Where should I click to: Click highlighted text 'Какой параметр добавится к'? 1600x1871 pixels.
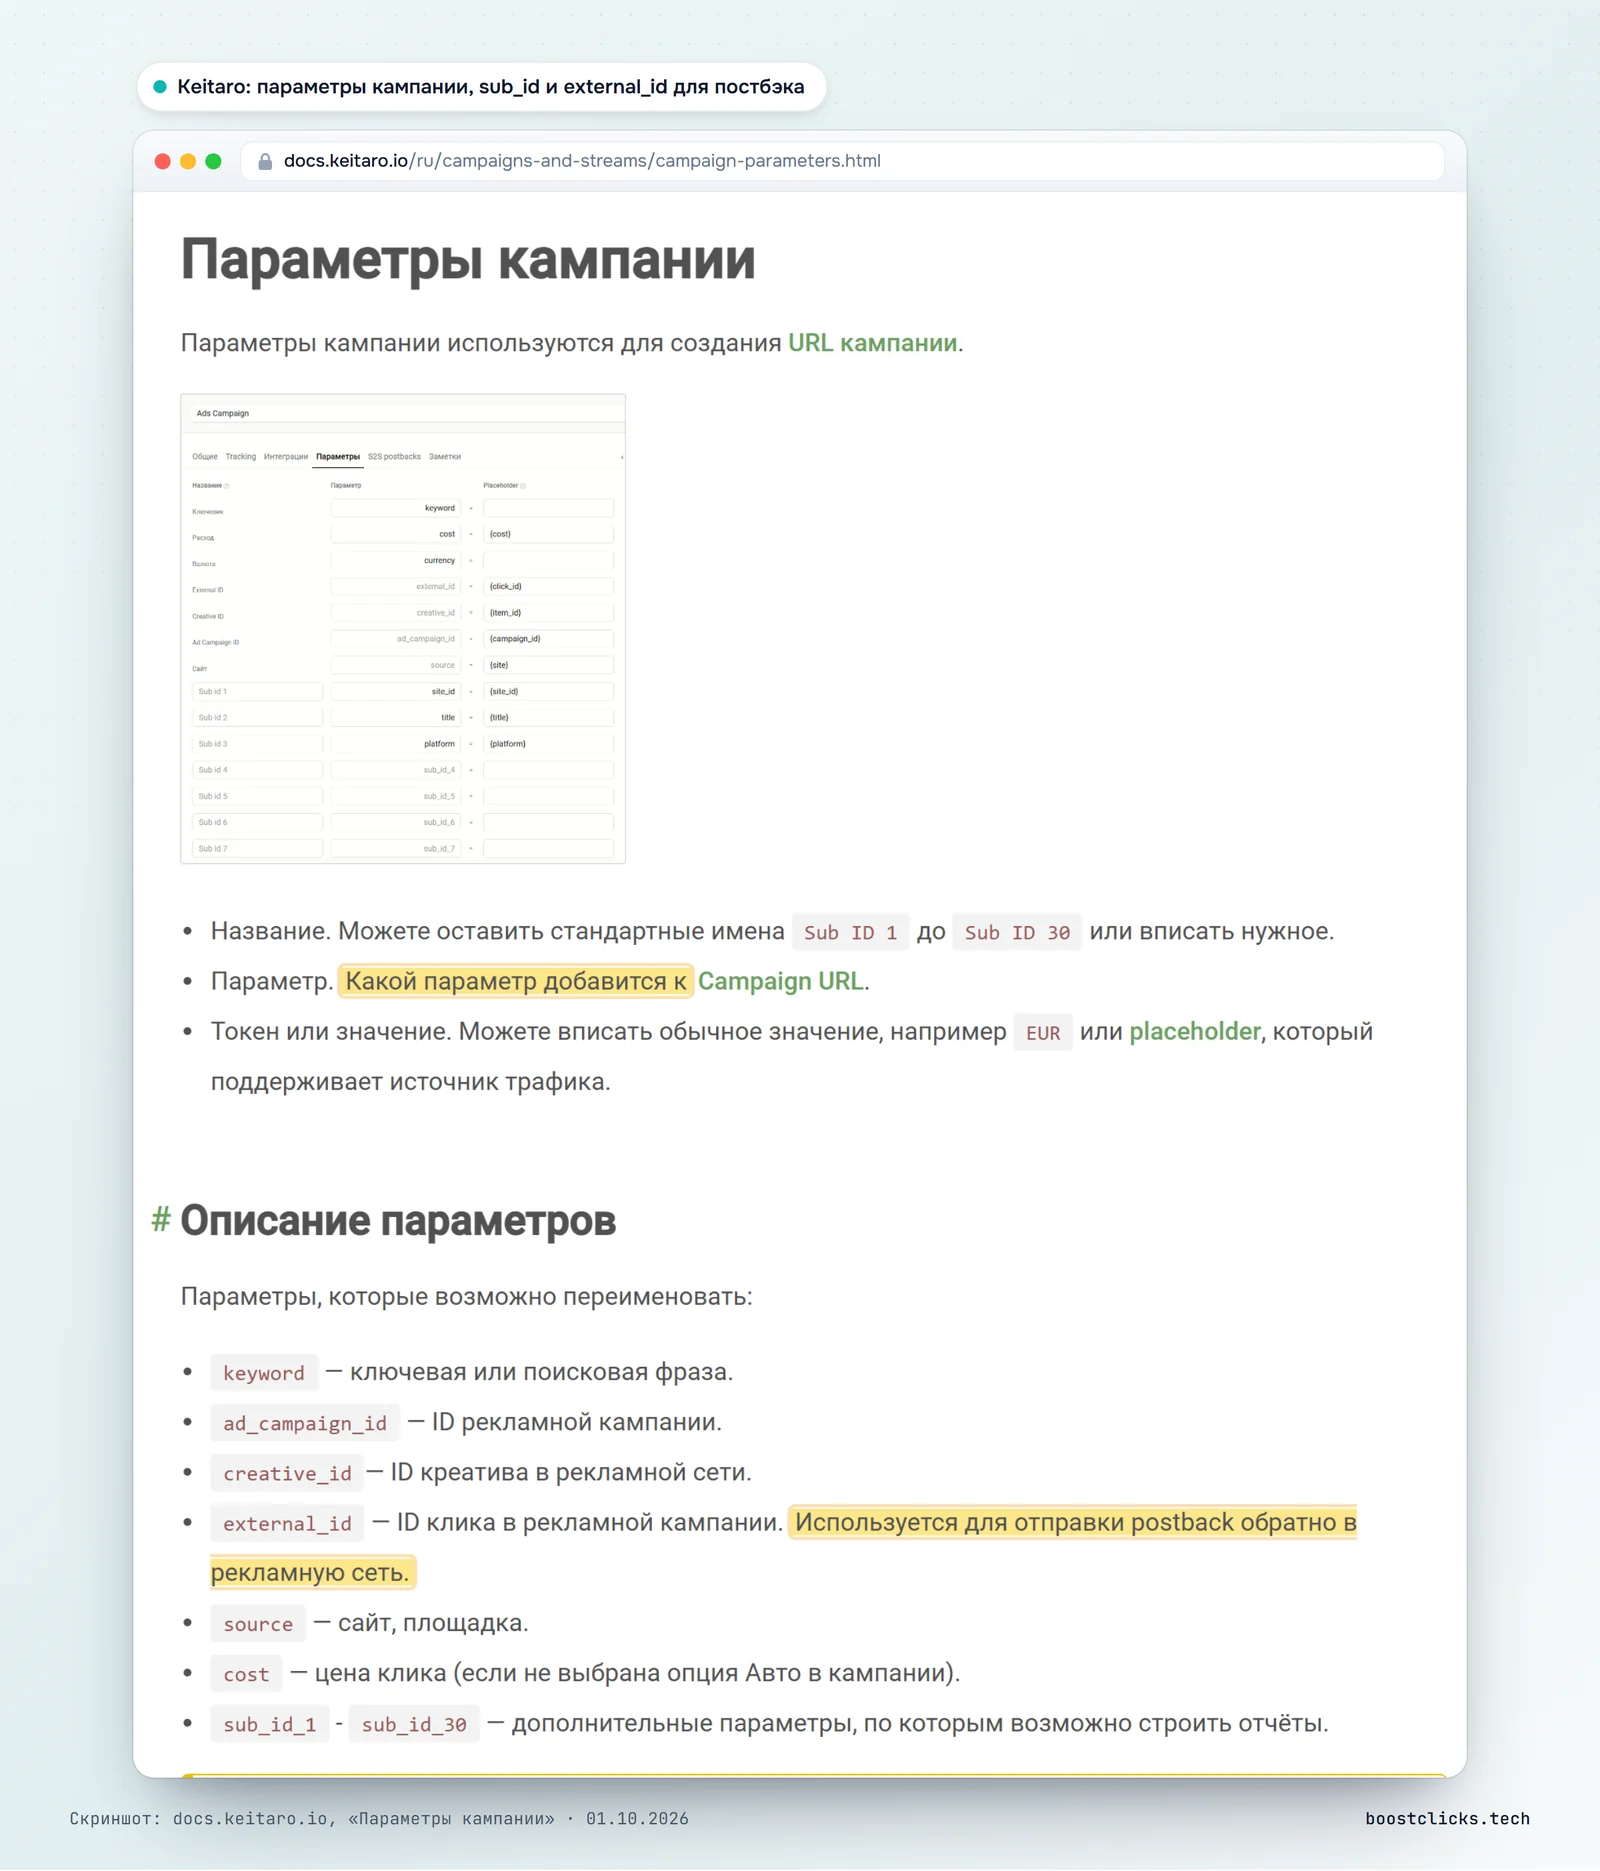point(516,981)
